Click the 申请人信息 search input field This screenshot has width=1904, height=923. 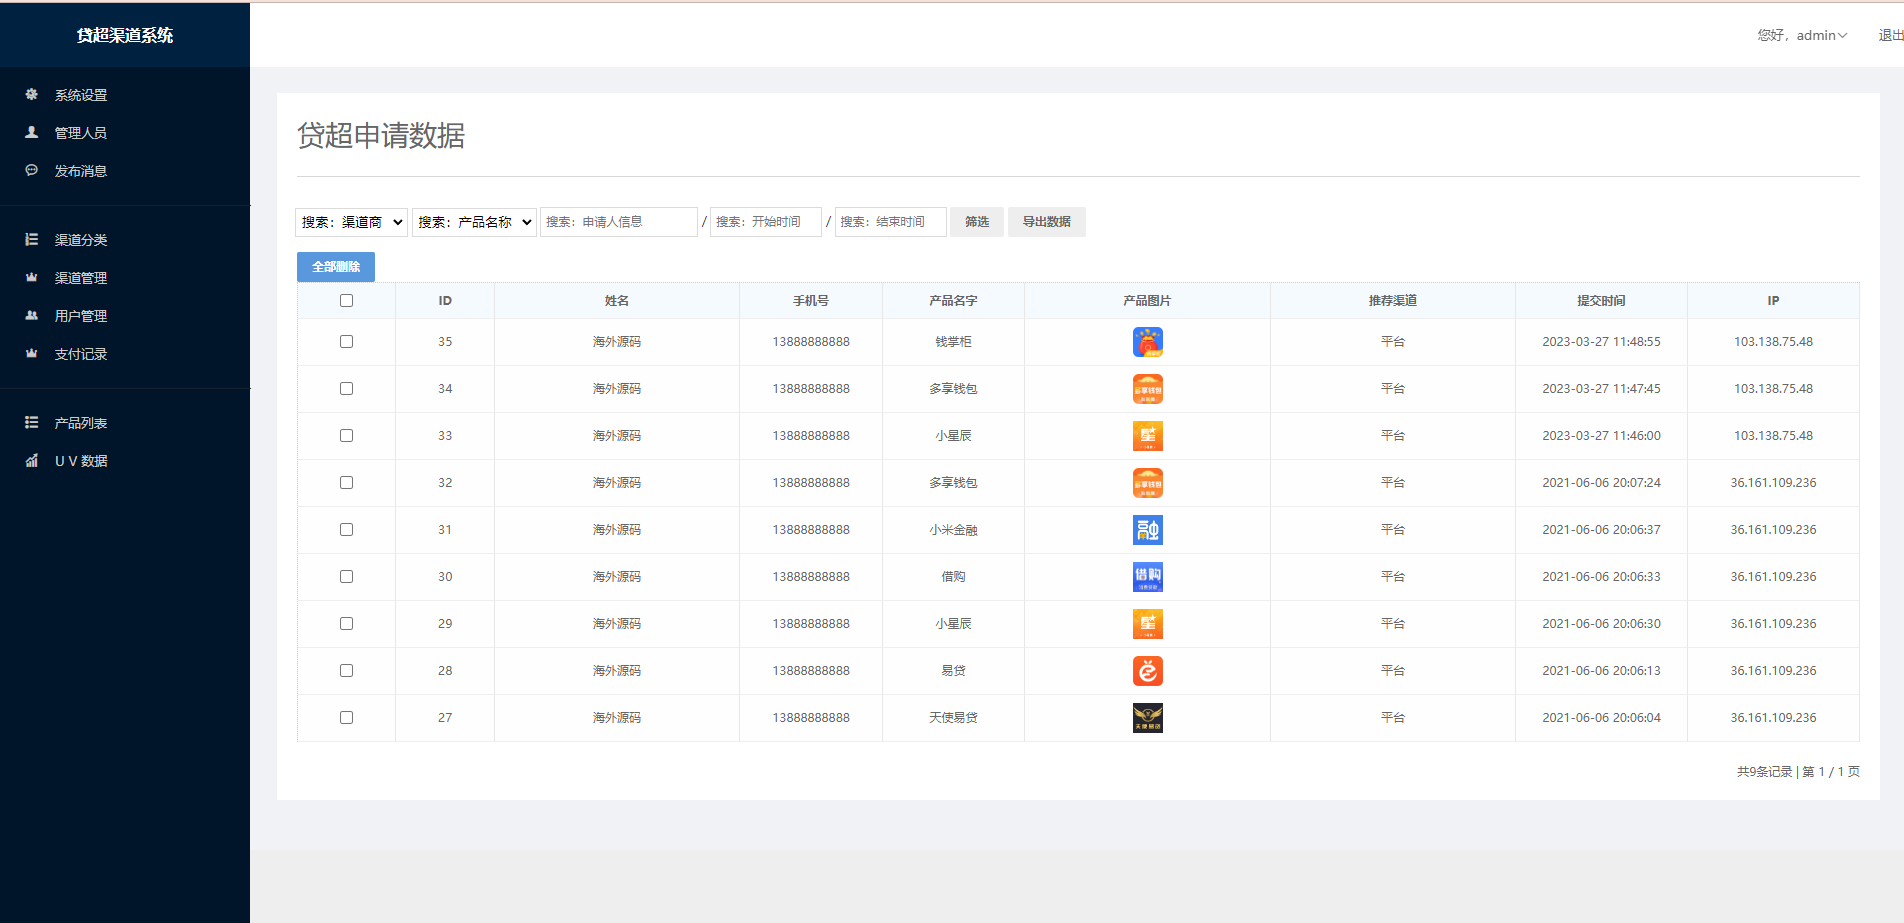tap(618, 222)
